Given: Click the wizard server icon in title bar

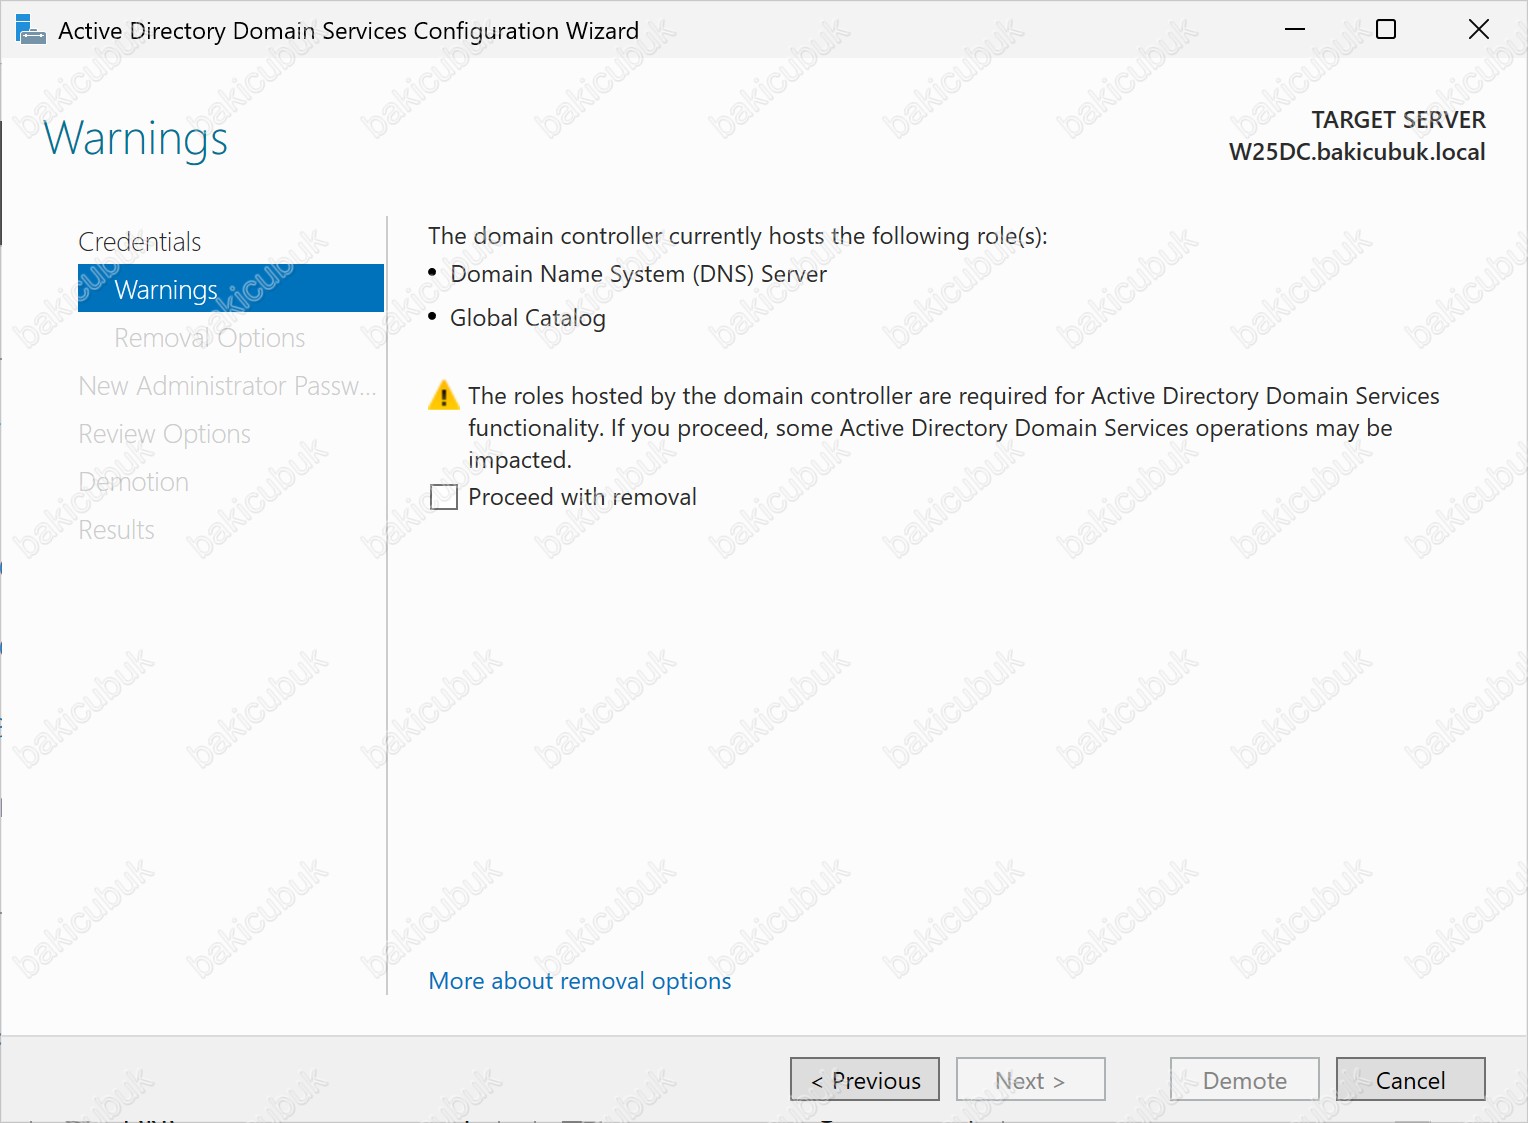Looking at the screenshot, I should (x=31, y=30).
